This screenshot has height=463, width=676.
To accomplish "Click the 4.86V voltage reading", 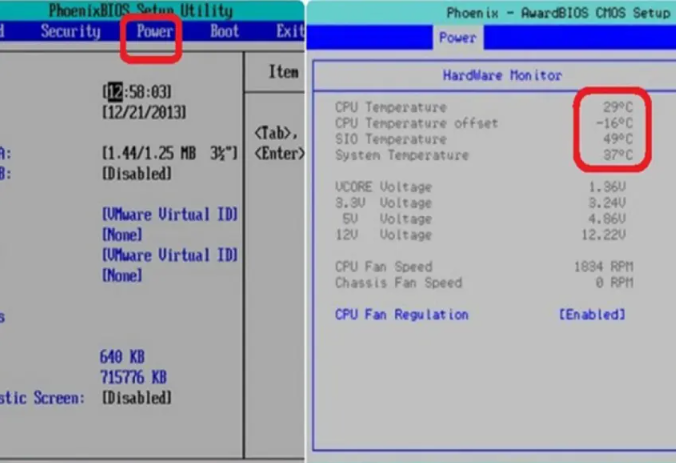I will click(x=607, y=219).
